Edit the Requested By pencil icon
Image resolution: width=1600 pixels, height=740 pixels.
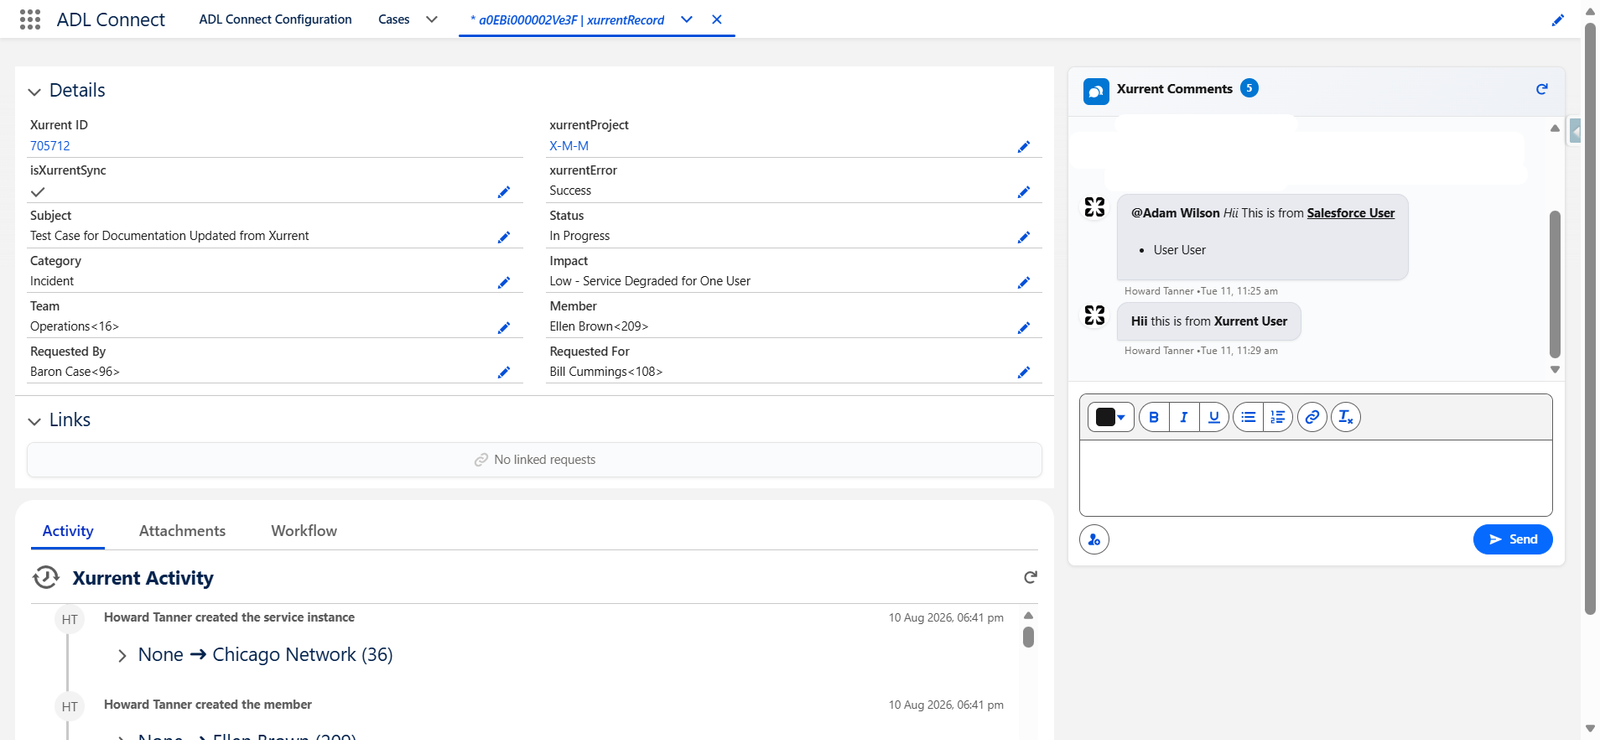pos(504,372)
